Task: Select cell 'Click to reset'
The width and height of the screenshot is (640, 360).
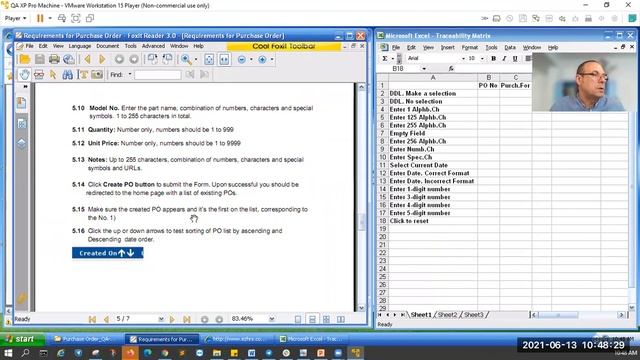Action: 433,221
